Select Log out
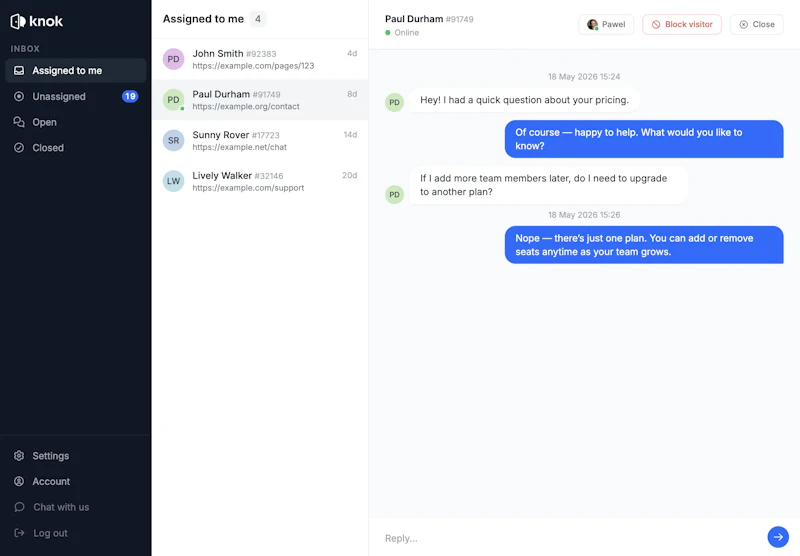This screenshot has height=556, width=800. click(x=76, y=533)
